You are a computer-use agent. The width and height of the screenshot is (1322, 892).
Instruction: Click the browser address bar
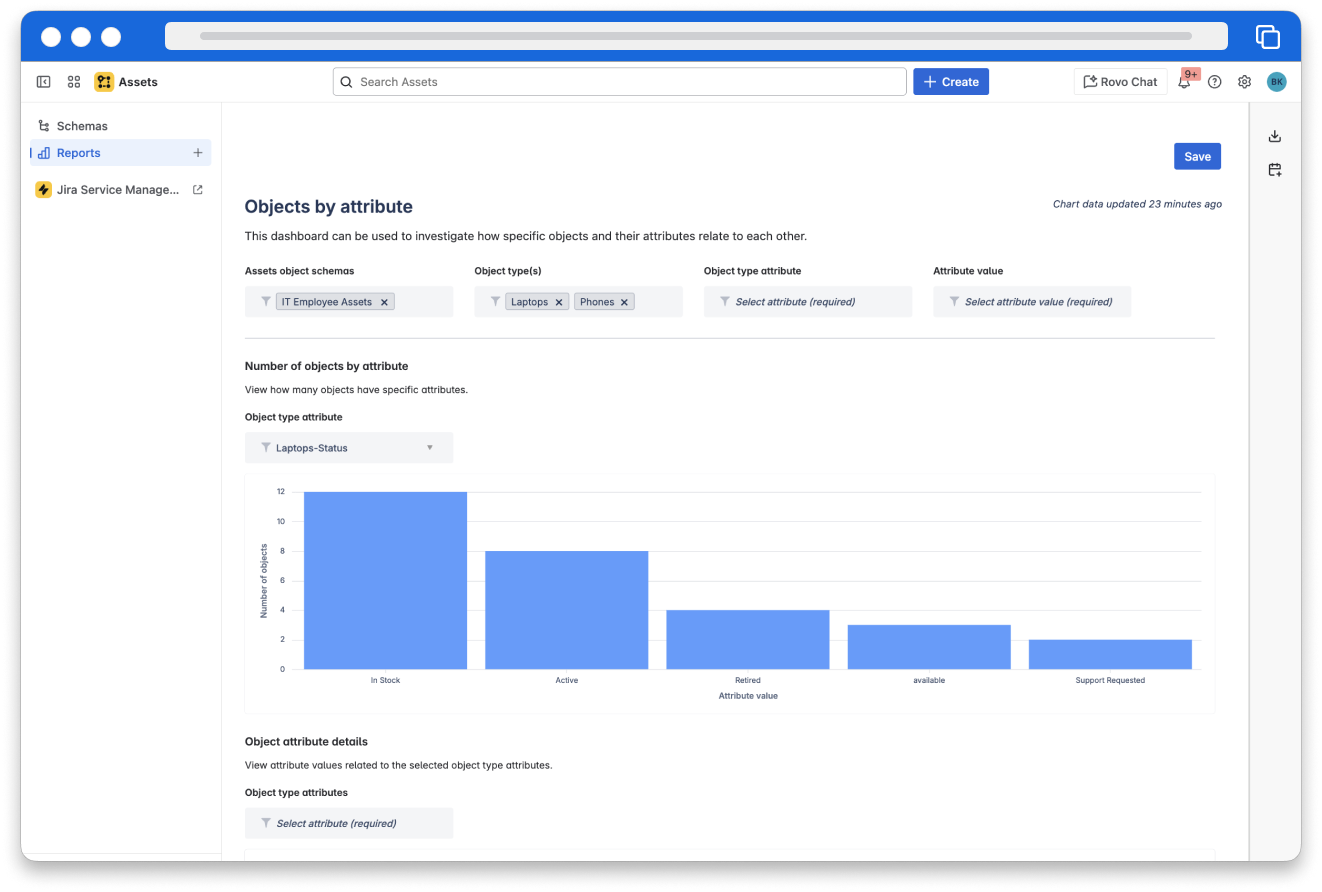coord(696,36)
